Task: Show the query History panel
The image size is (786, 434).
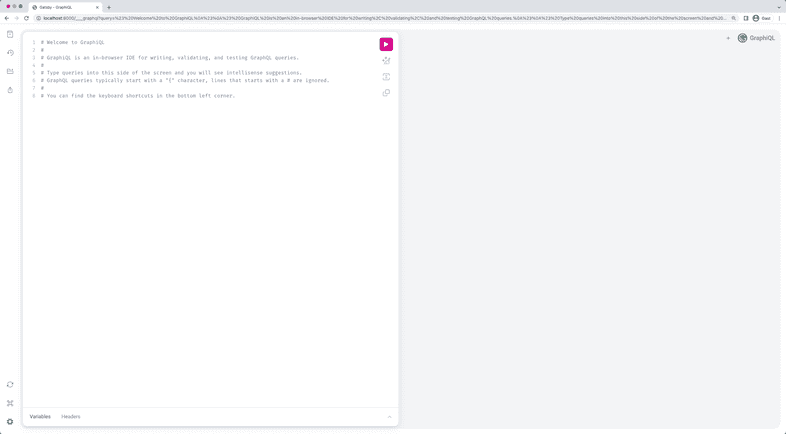Action: tap(10, 53)
